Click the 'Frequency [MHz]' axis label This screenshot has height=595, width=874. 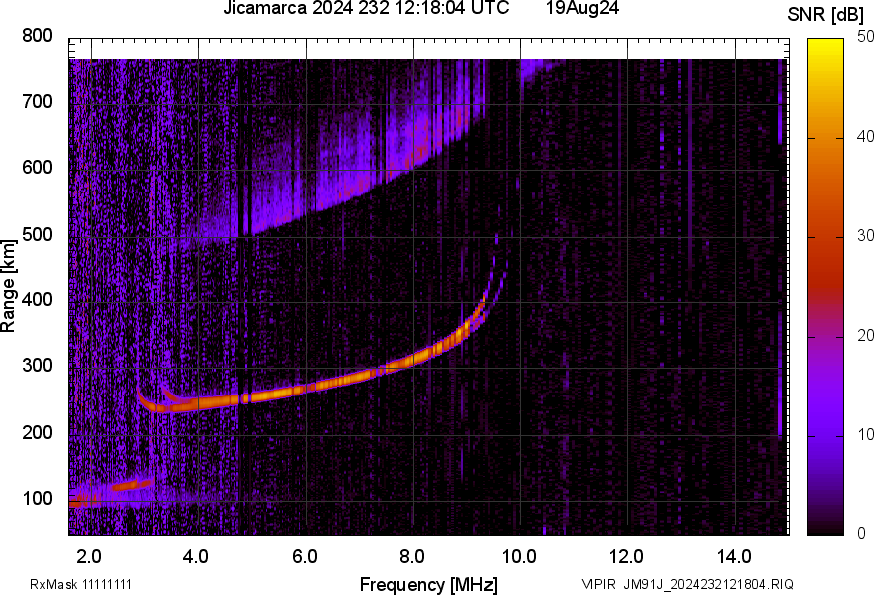(x=429, y=585)
